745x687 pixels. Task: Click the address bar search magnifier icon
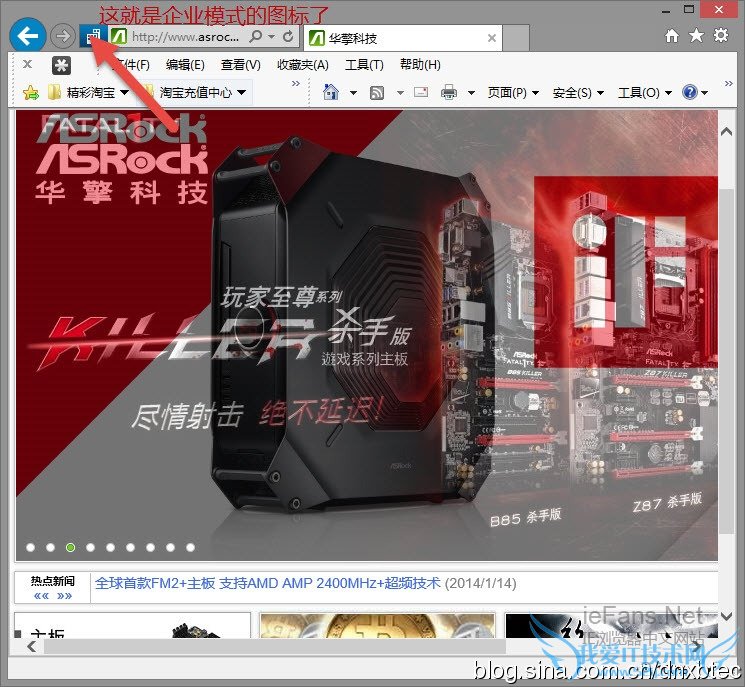(x=256, y=36)
